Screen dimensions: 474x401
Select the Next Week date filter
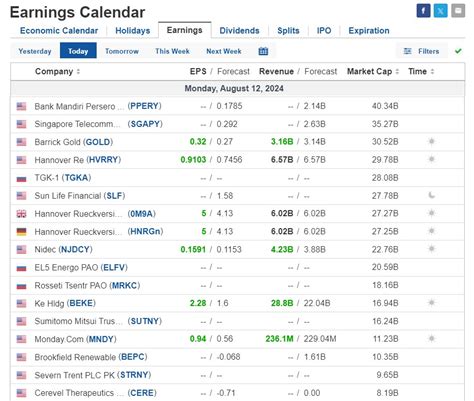(x=224, y=51)
